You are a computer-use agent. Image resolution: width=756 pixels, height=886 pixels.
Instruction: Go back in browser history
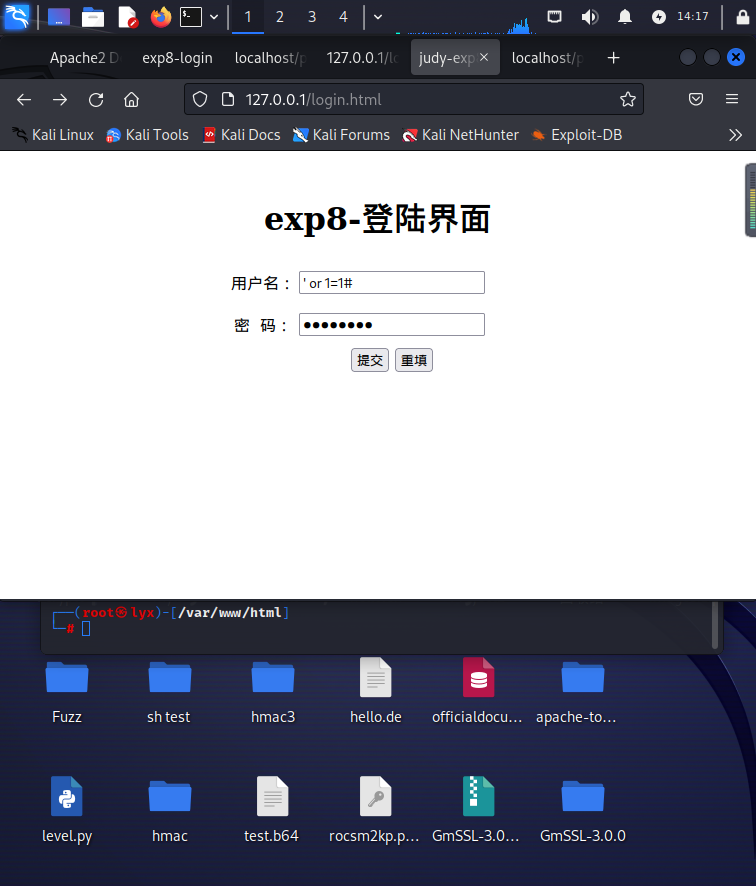click(24, 100)
